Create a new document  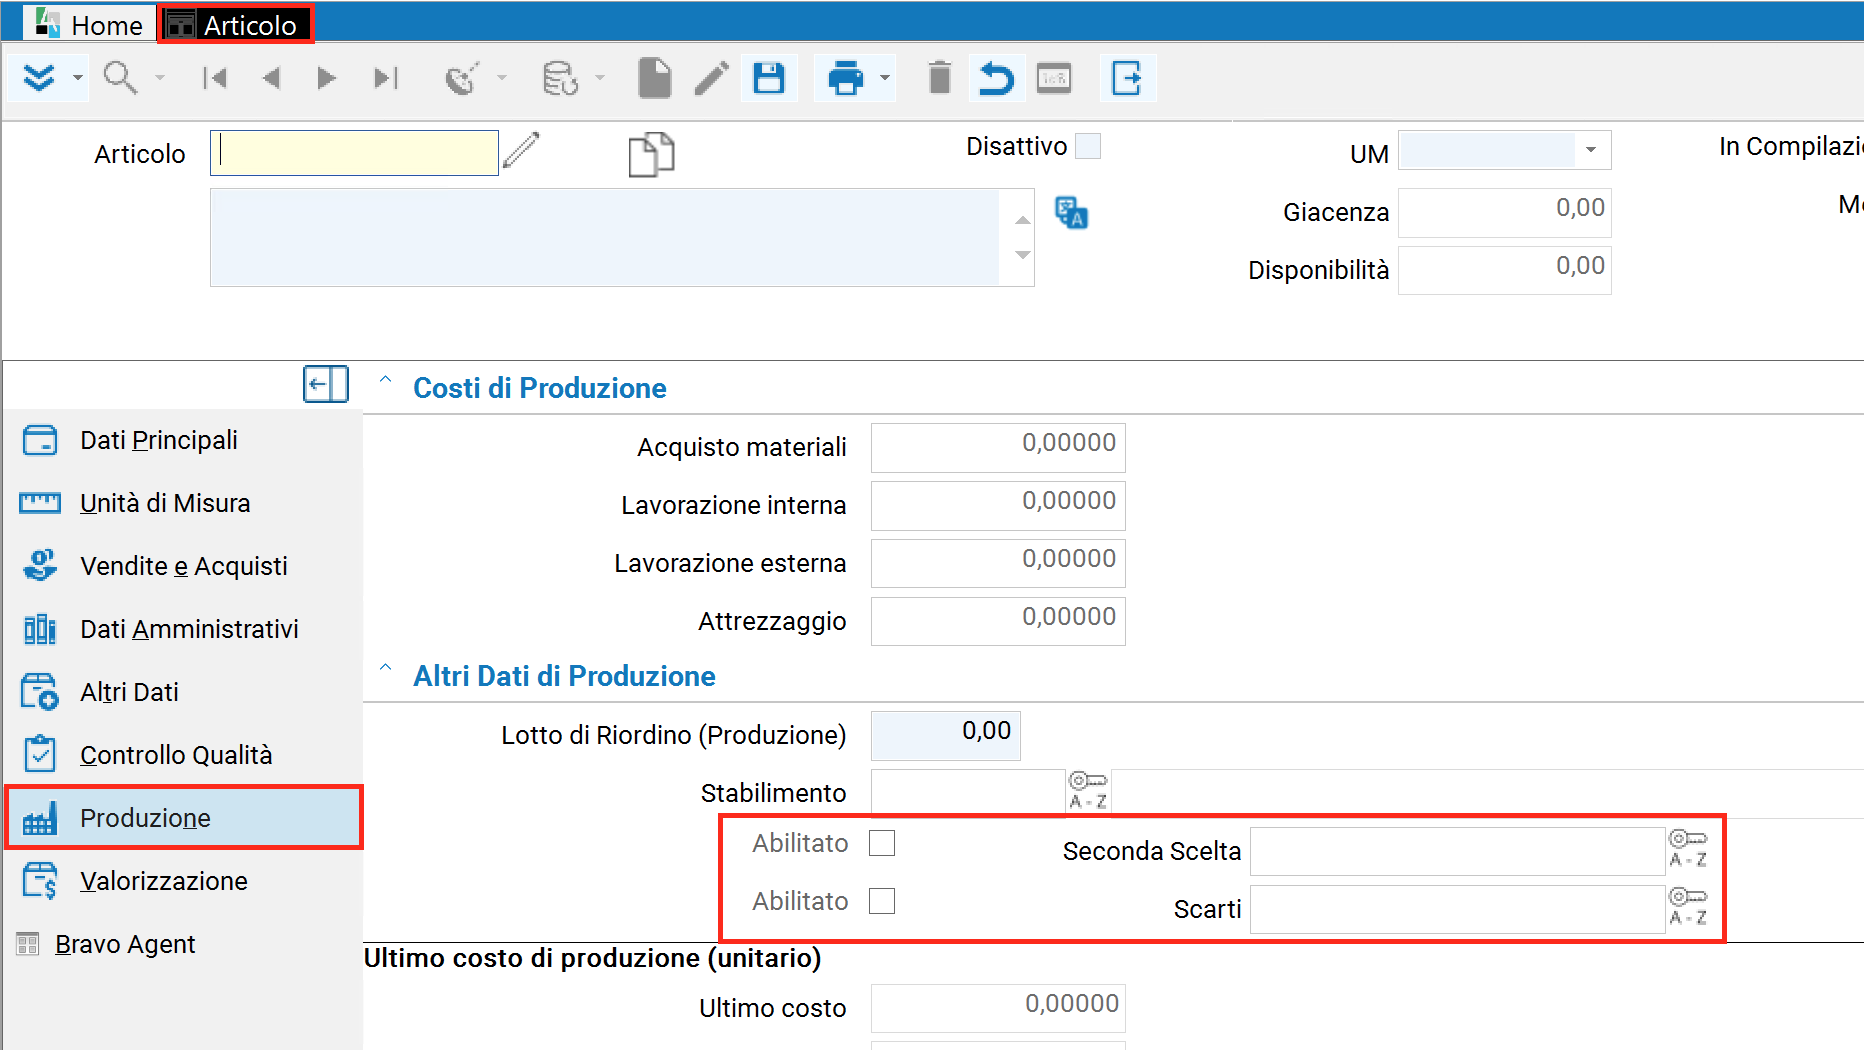(655, 78)
